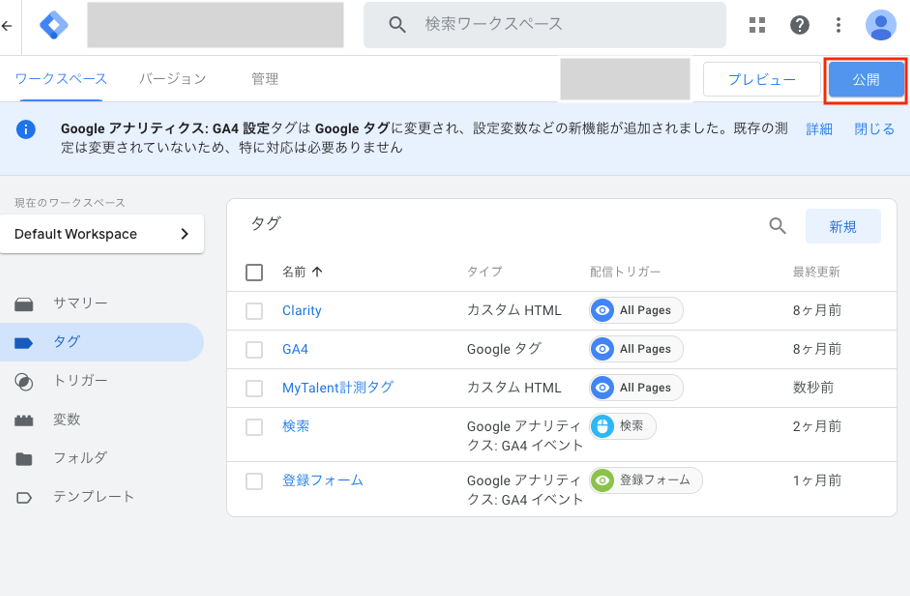Open the three-dot more options menu

[x=839, y=25]
